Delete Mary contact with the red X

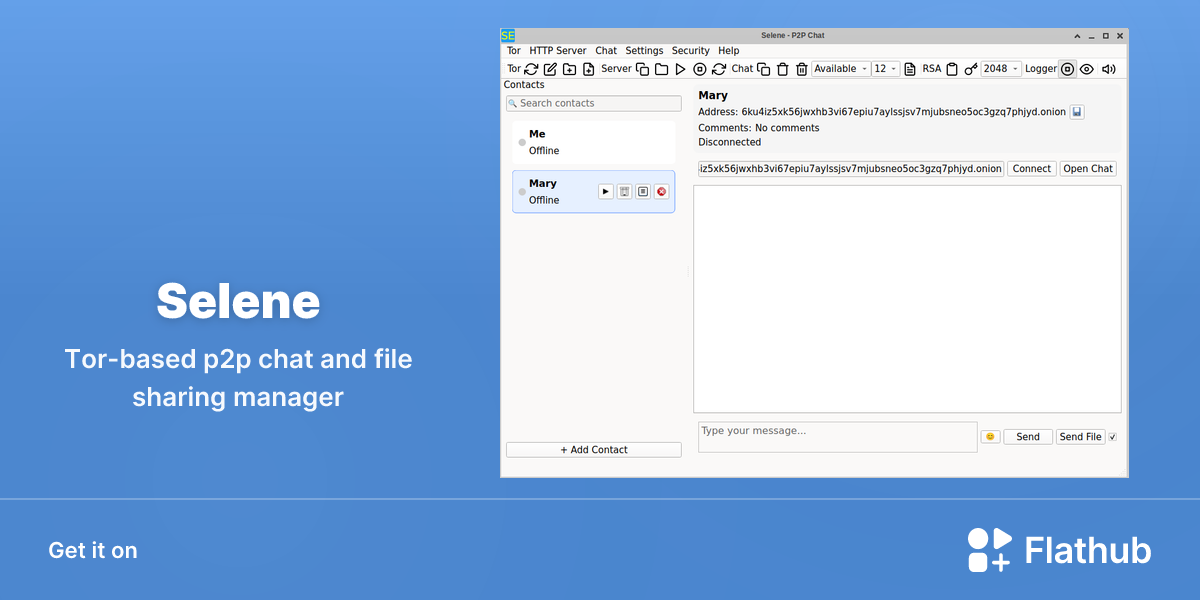click(x=662, y=191)
